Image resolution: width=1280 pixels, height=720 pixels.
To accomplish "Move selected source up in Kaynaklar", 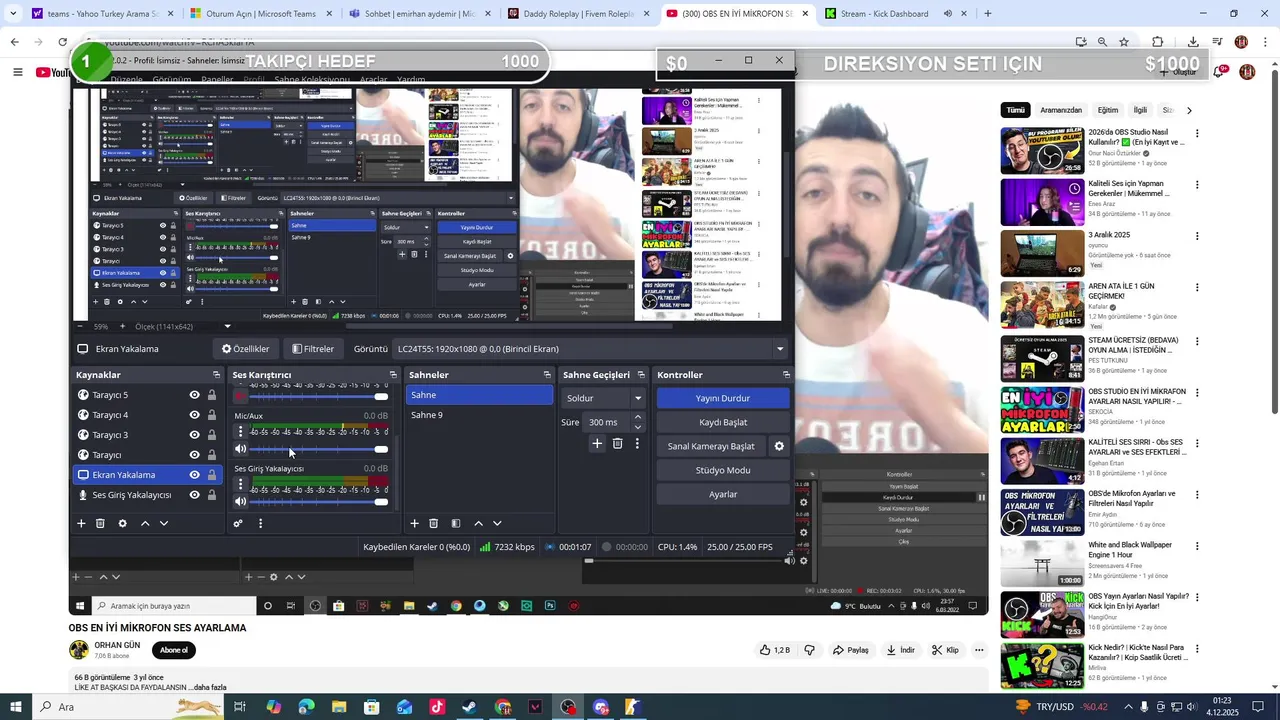I will (x=145, y=523).
